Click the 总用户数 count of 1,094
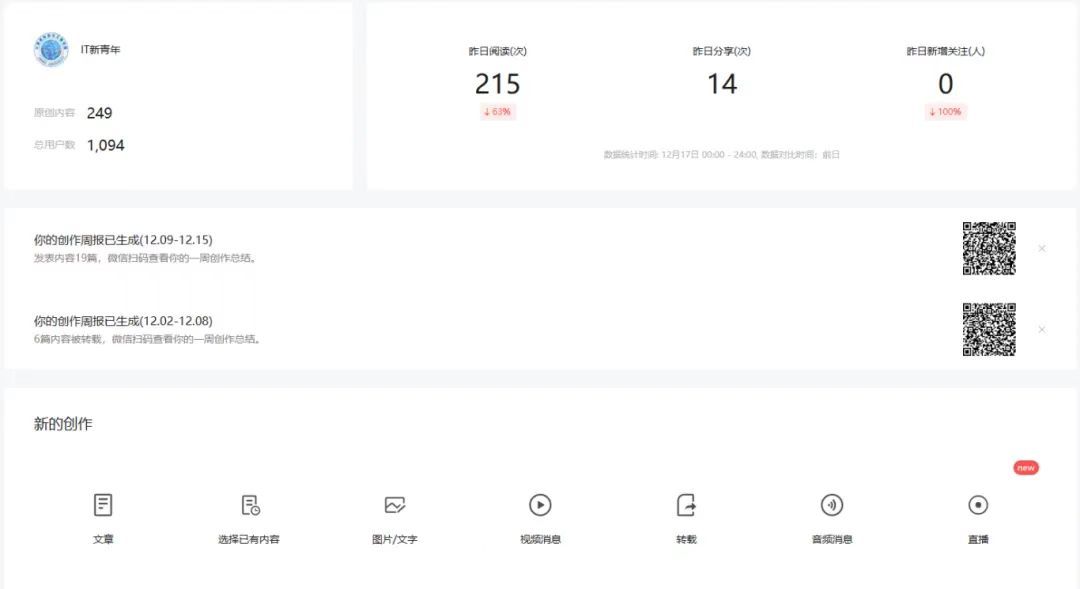This screenshot has height=589, width=1080. tap(105, 145)
